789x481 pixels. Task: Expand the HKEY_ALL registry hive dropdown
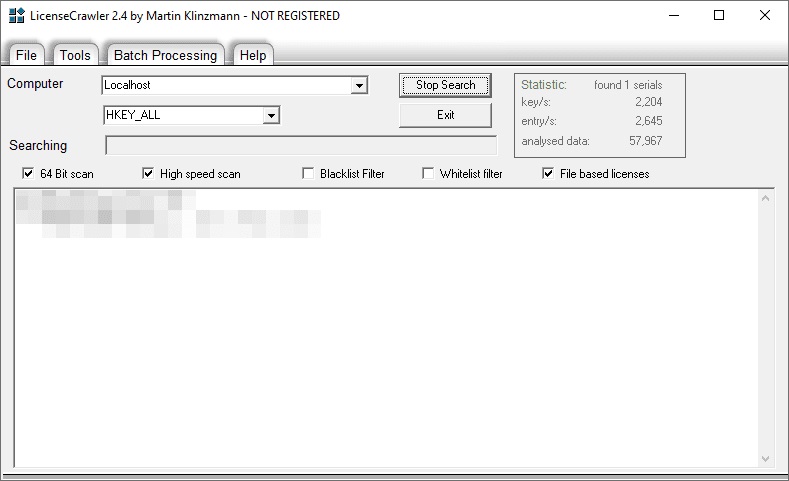coord(271,116)
